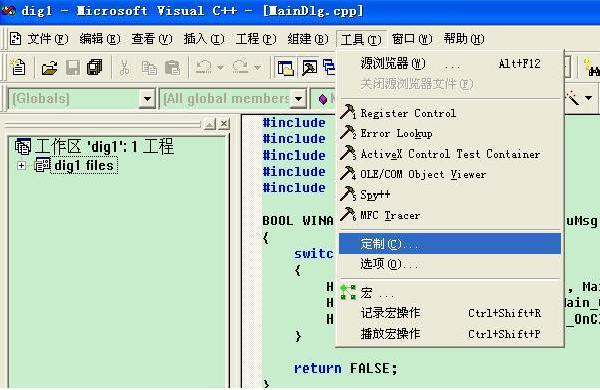Open the 帮助(H) menu
This screenshot has width=600, height=390.
[x=464, y=39]
